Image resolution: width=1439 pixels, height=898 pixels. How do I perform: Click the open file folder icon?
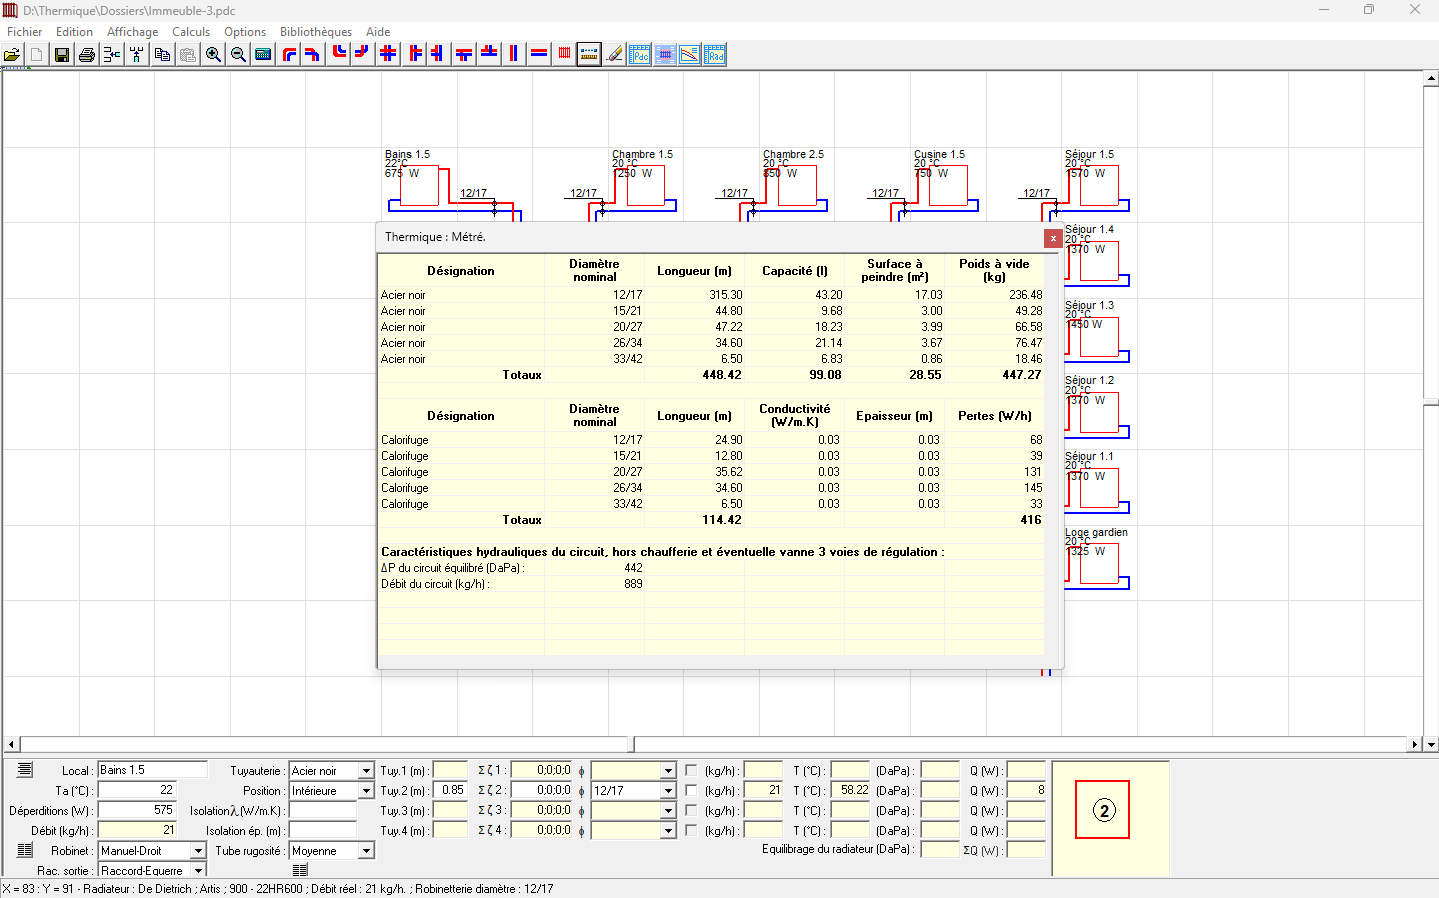pyautogui.click(x=12, y=55)
